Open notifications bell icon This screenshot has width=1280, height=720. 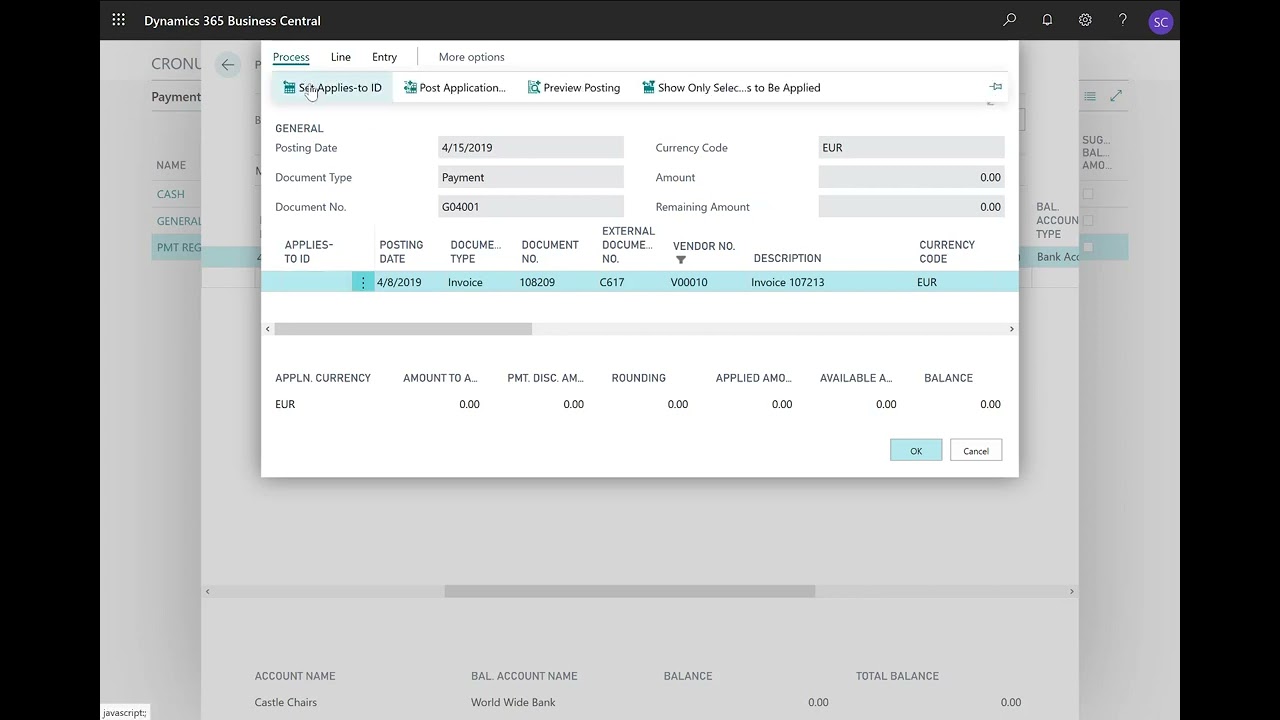(1047, 20)
